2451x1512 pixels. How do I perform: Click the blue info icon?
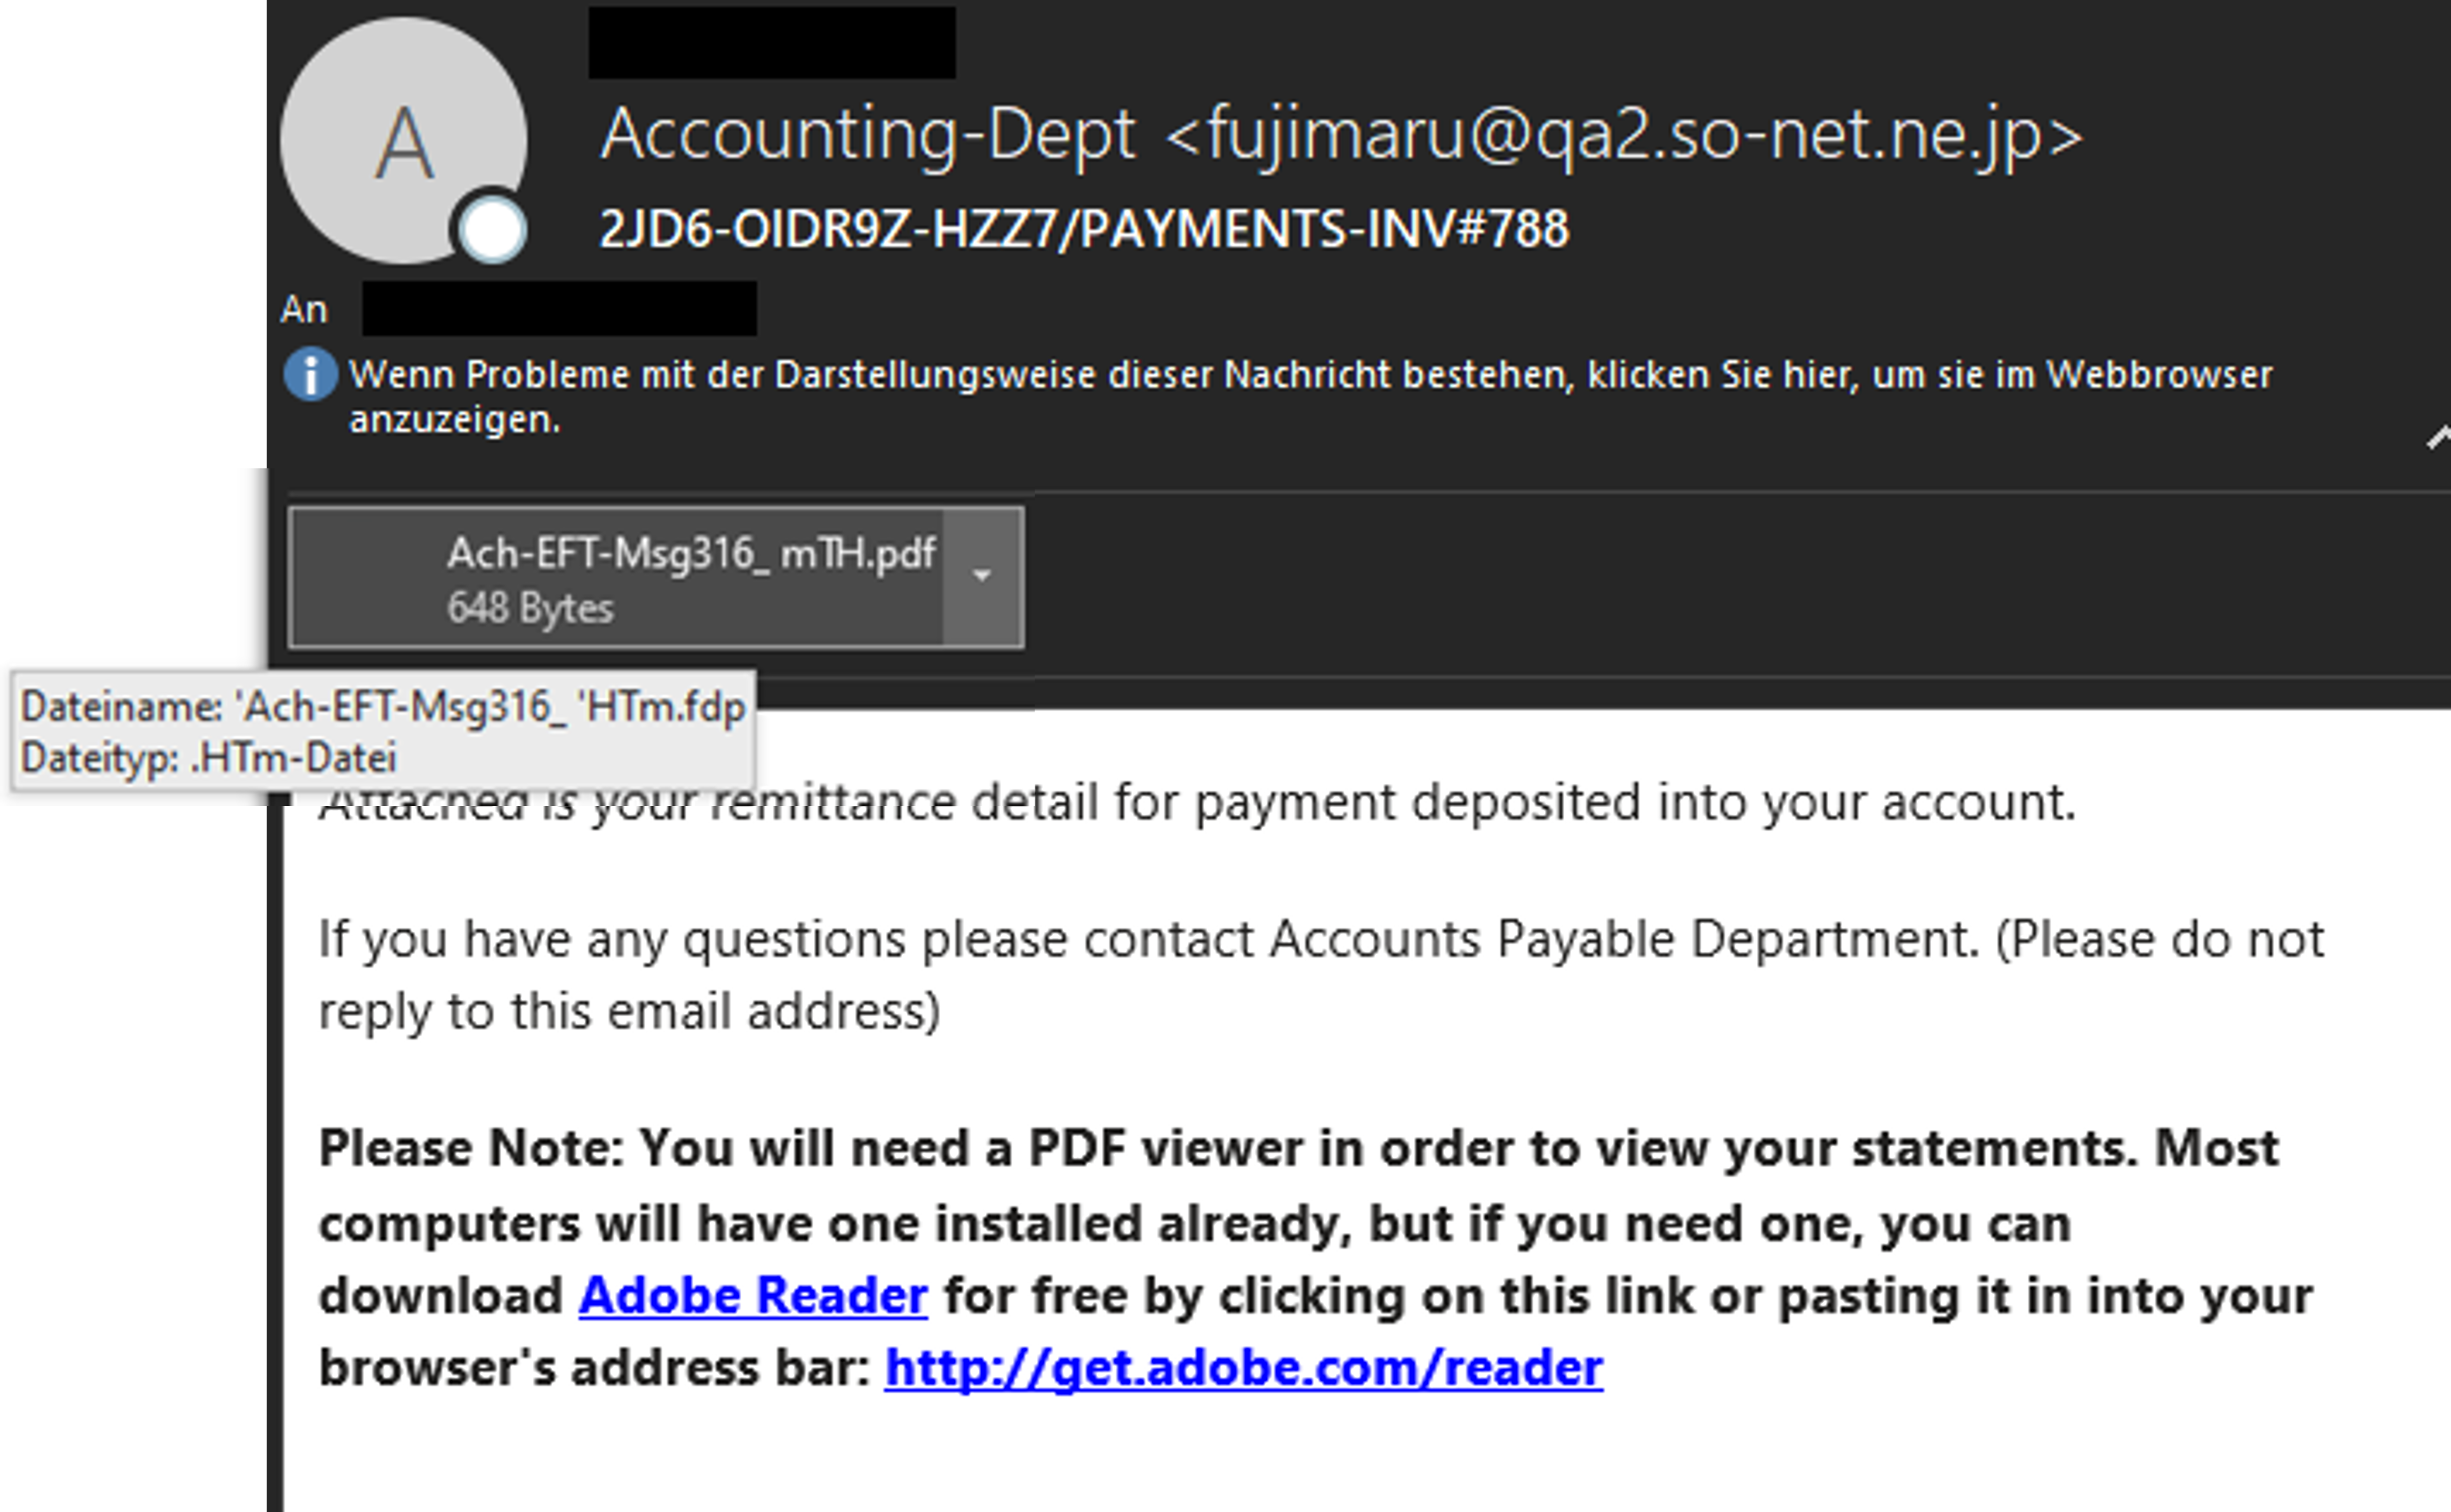coord(310,374)
